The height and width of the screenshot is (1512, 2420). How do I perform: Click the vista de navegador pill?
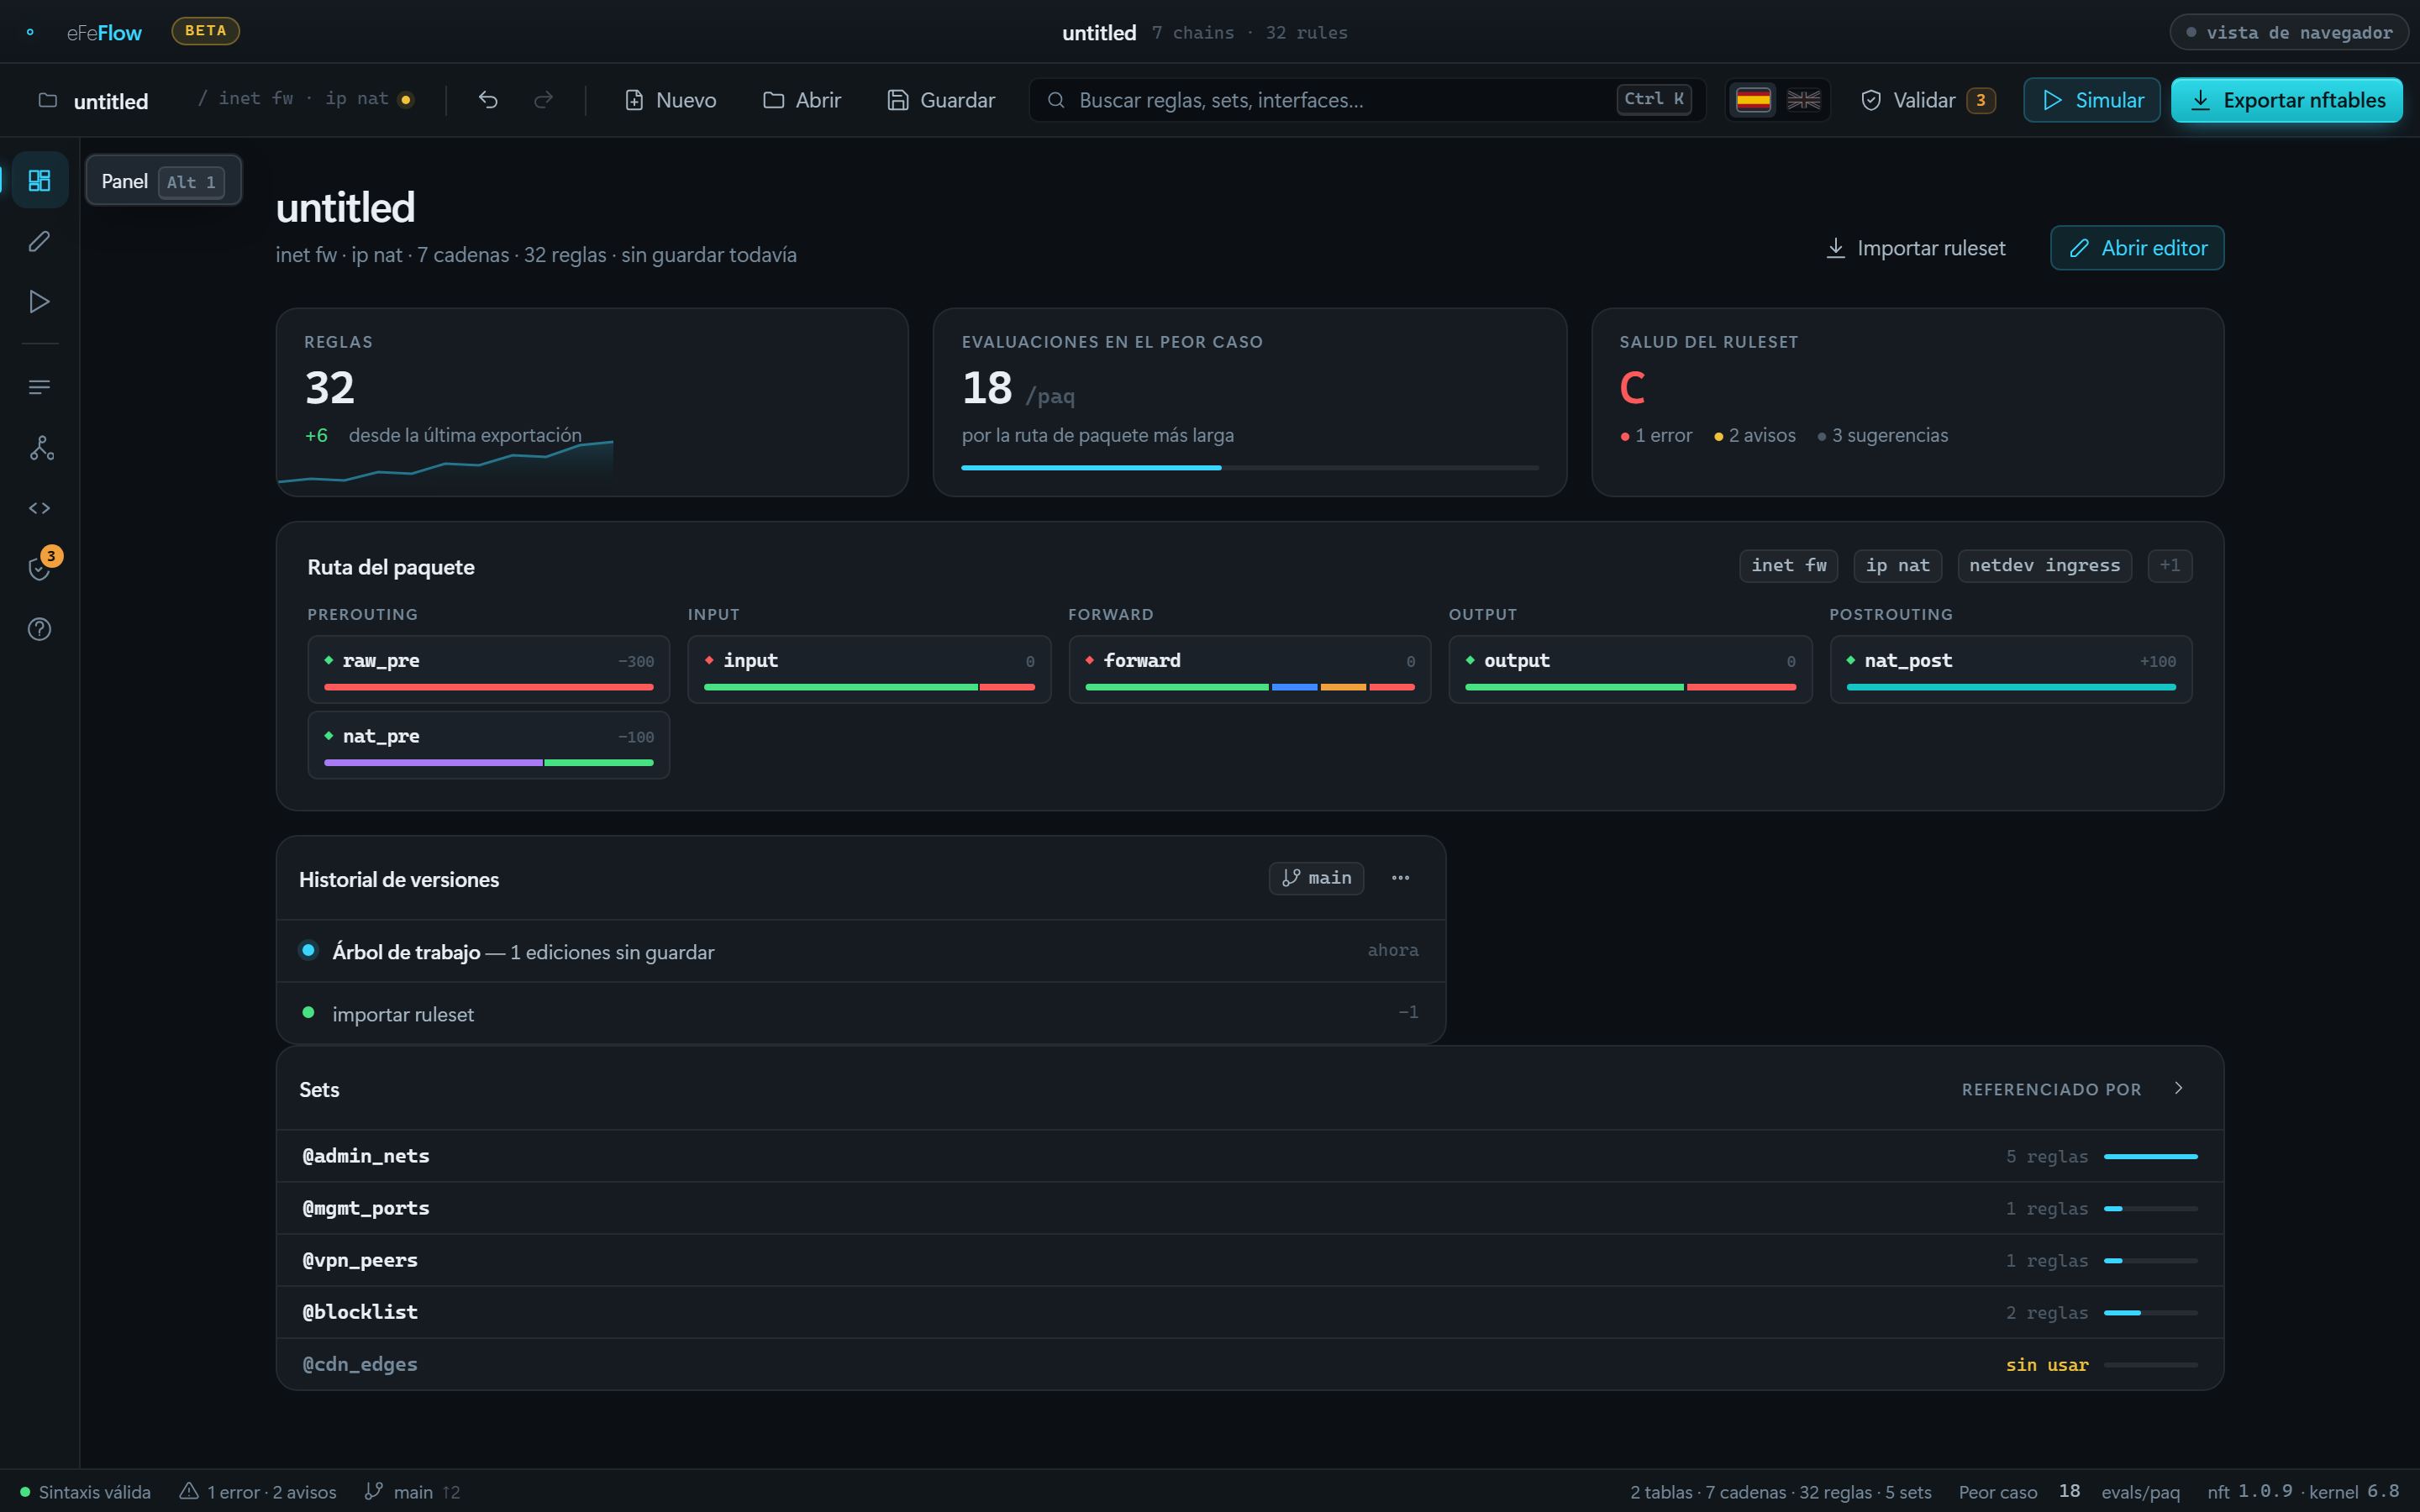coord(2288,32)
